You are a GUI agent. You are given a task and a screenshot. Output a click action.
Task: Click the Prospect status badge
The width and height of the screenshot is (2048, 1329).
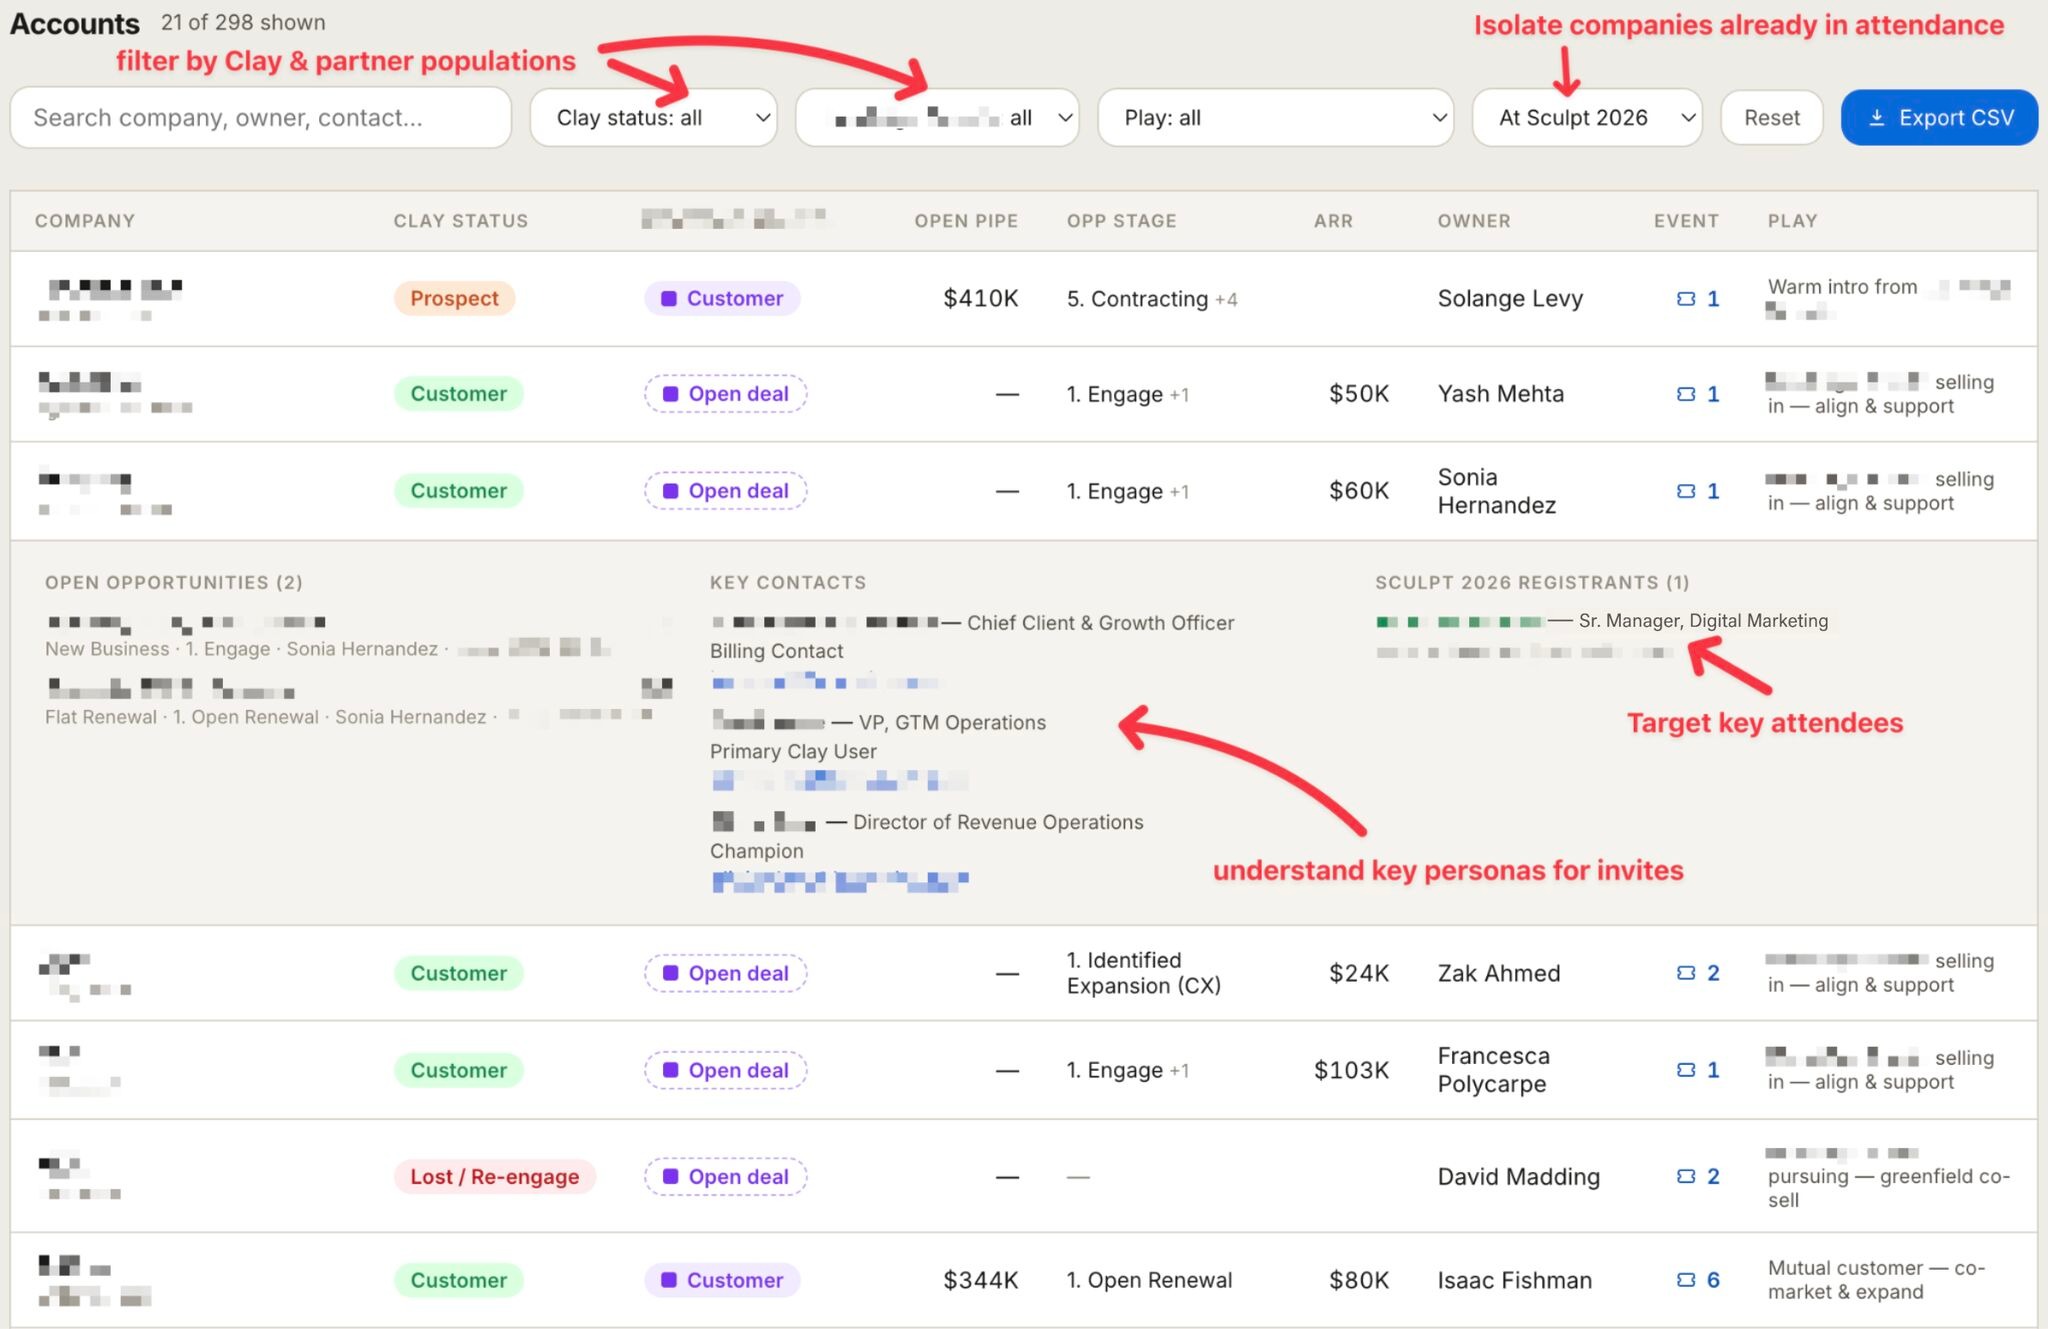(x=454, y=299)
